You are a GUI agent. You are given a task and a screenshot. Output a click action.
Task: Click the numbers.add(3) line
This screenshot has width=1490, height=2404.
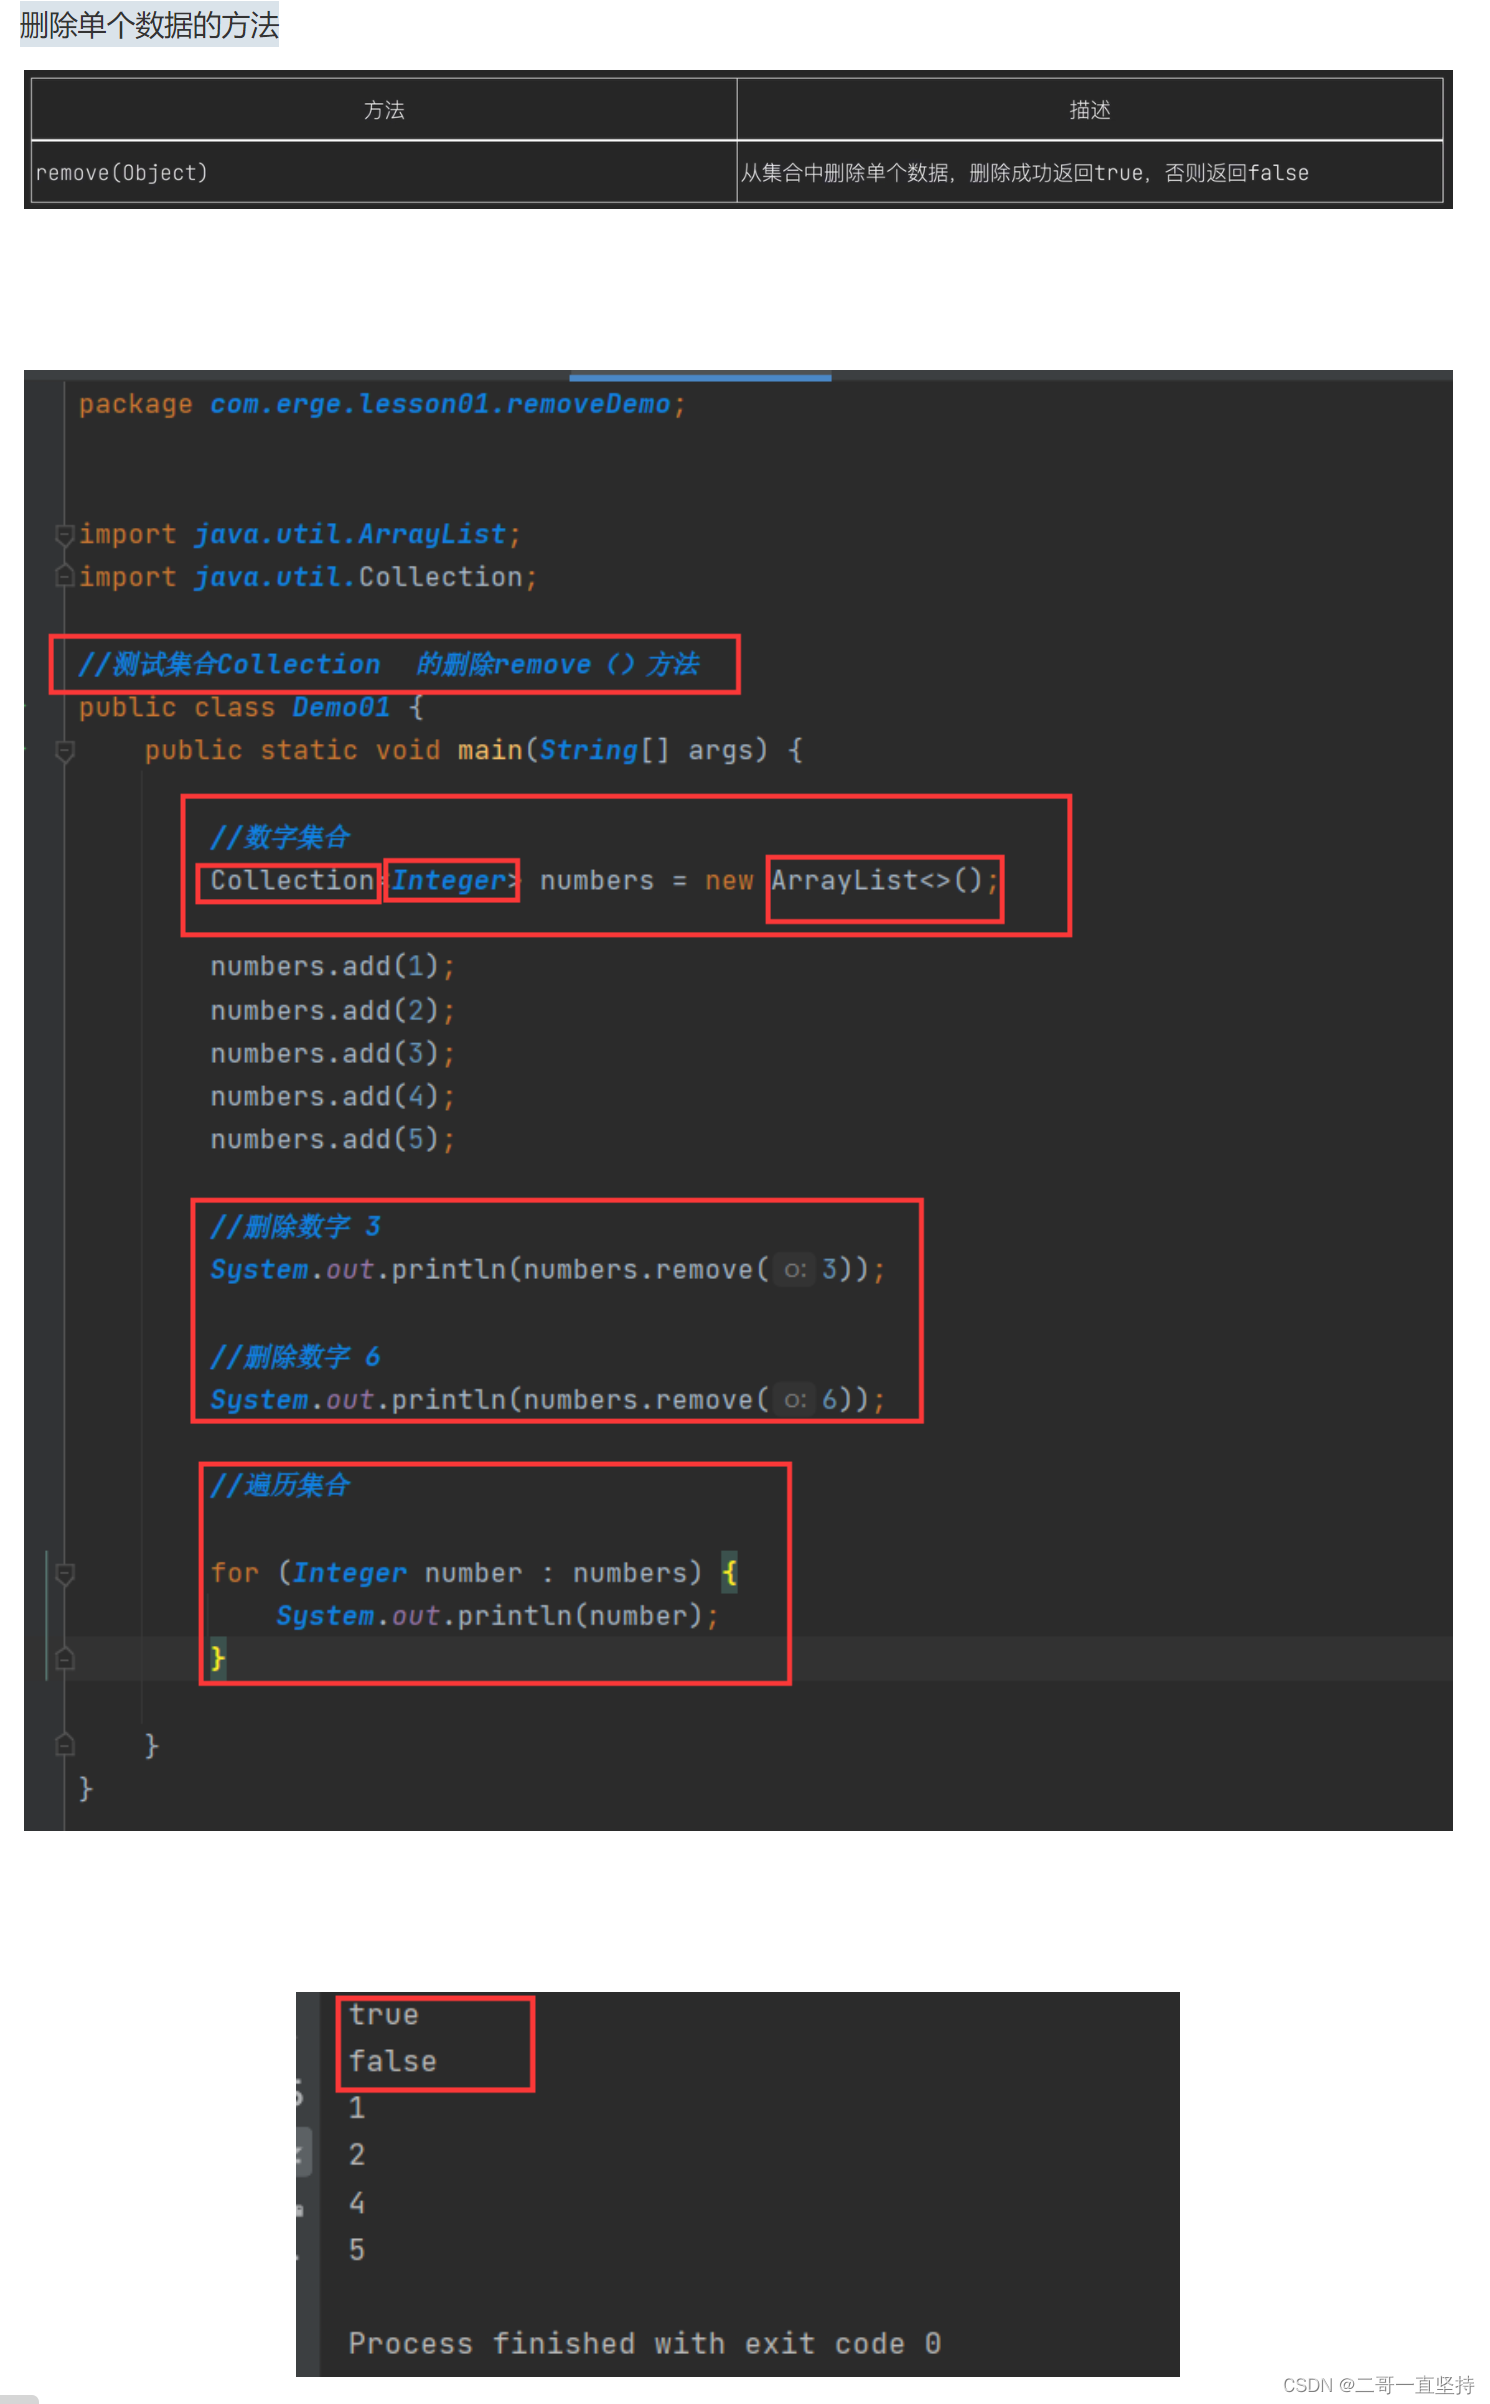click(332, 1053)
